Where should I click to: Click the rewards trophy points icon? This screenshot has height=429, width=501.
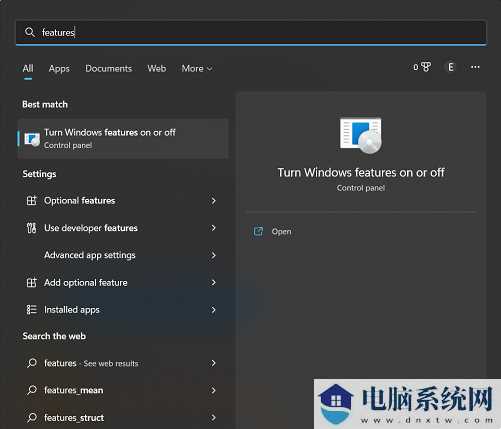tap(426, 67)
